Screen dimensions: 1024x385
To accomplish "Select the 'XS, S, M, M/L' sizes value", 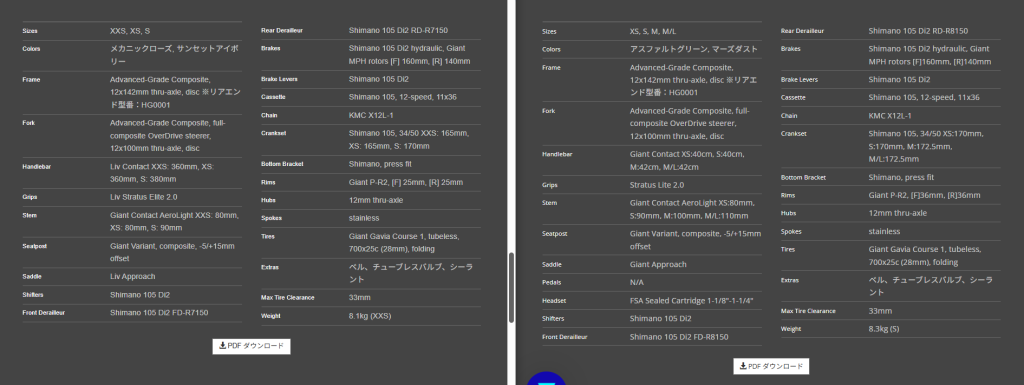I will point(653,31).
